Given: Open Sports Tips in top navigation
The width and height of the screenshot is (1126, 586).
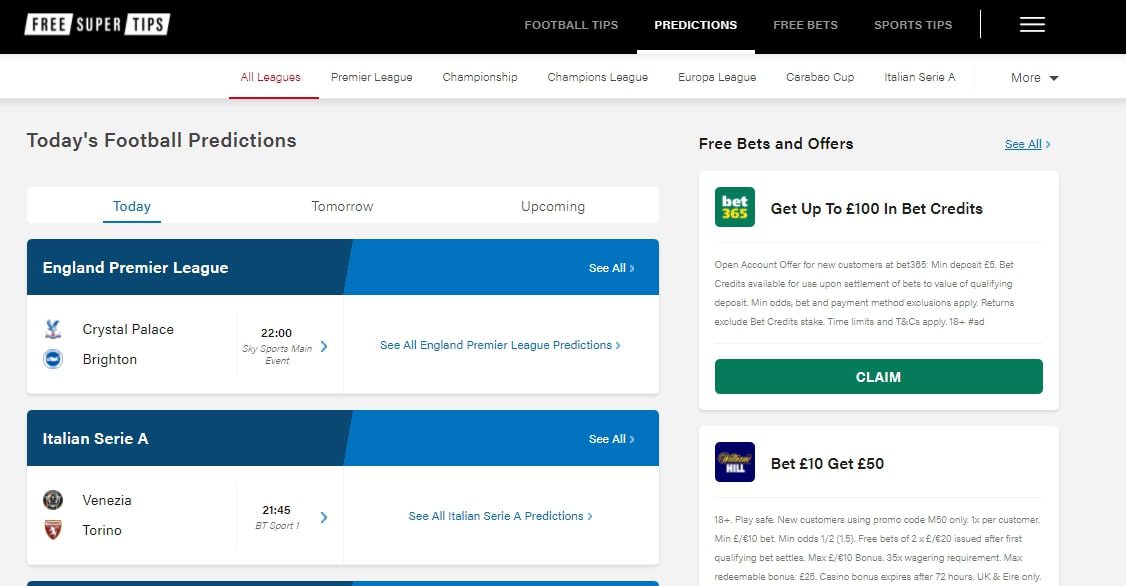Looking at the screenshot, I should 913,24.
